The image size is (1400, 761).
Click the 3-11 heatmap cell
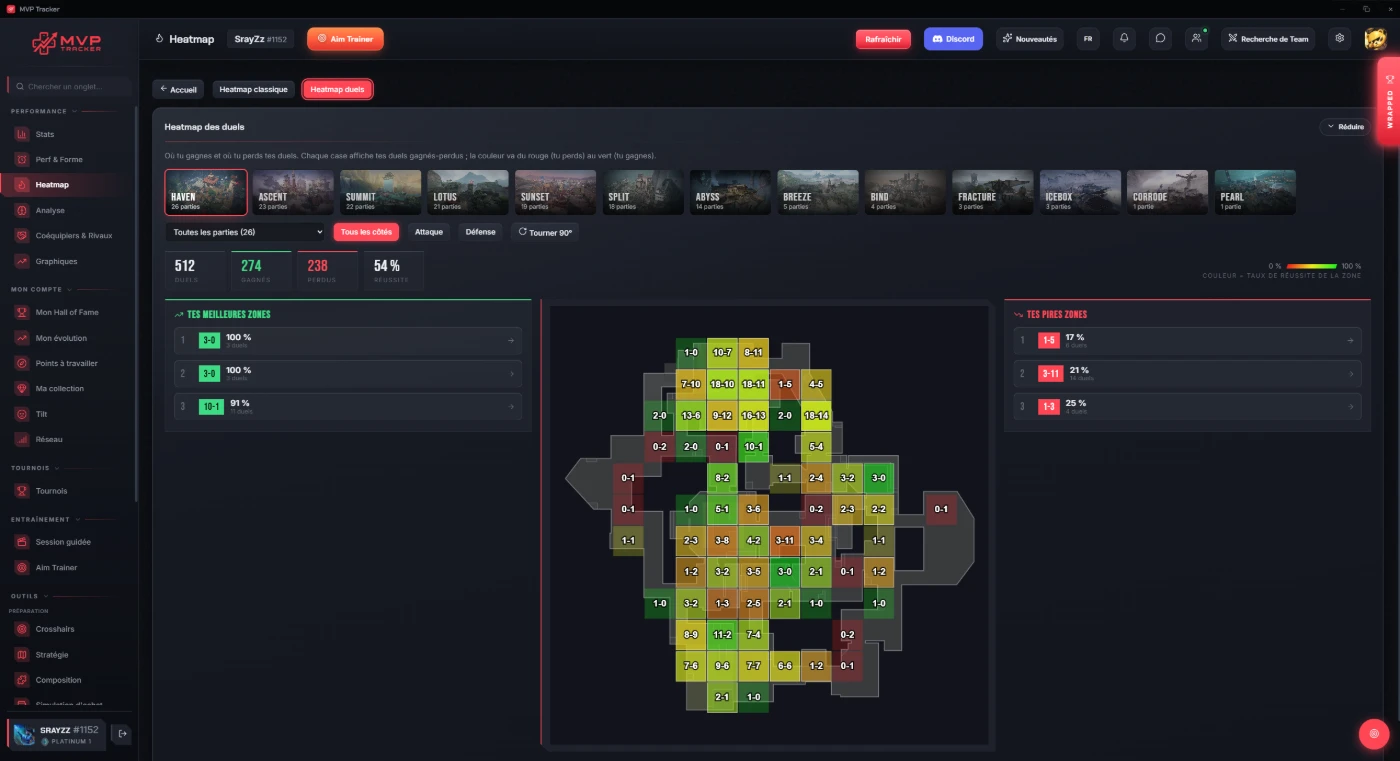(785, 540)
